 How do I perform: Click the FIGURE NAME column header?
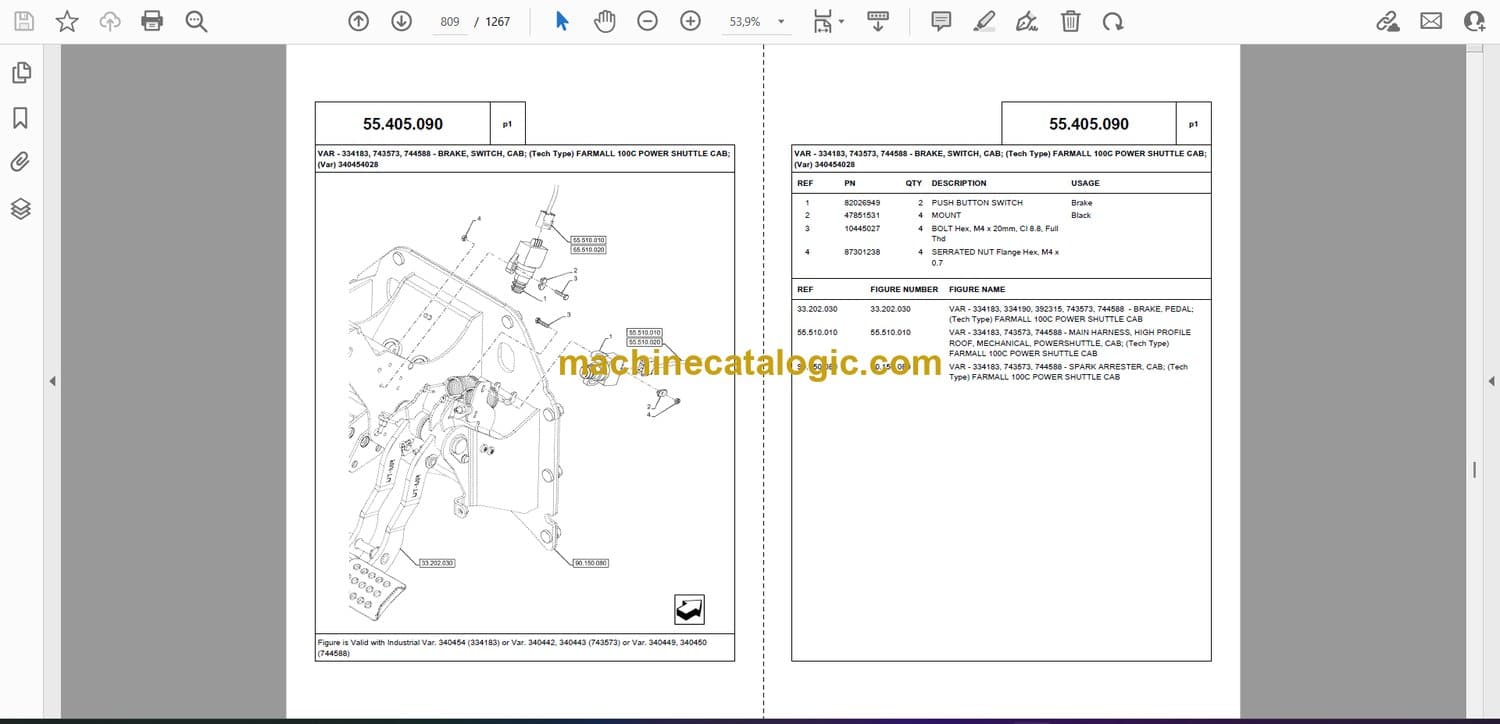coord(977,289)
